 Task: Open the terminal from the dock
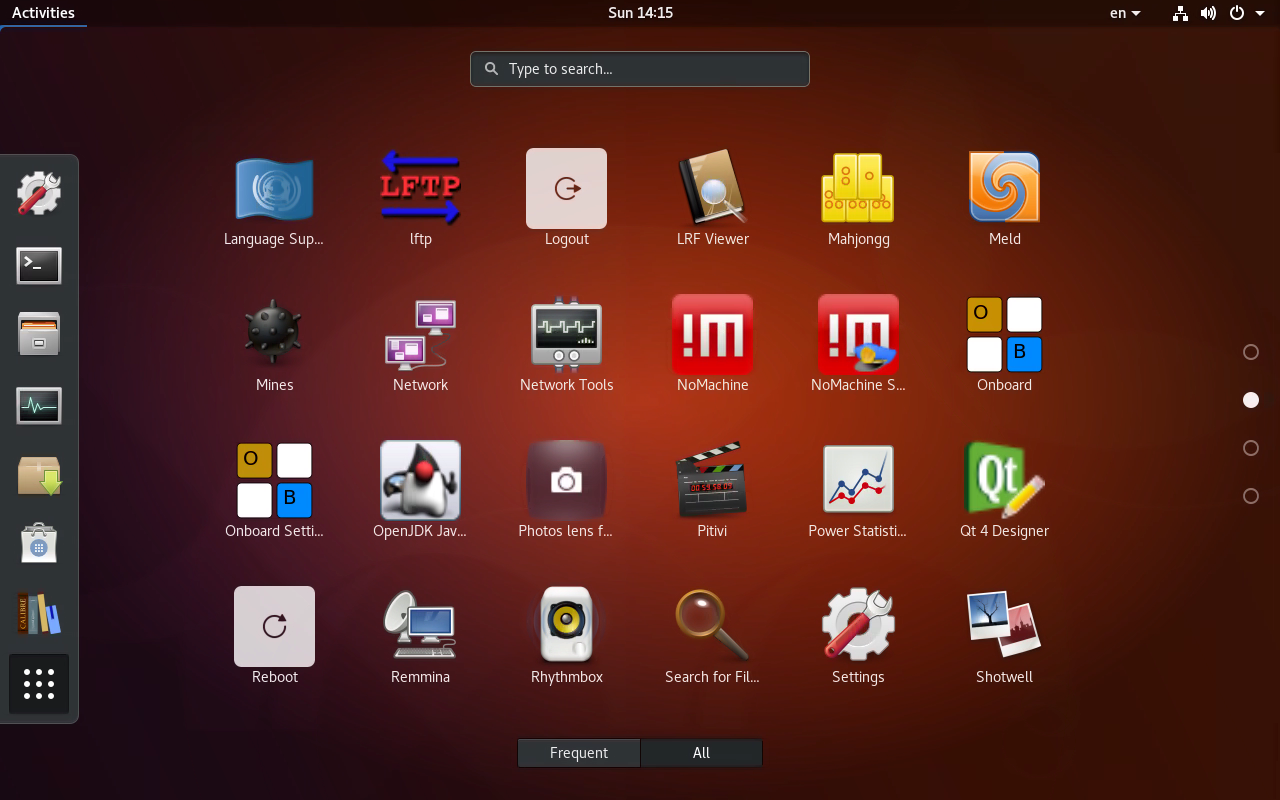tap(39, 265)
